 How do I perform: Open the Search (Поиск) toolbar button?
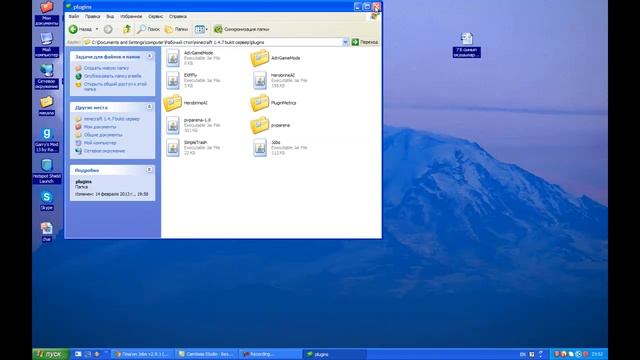pos(148,29)
